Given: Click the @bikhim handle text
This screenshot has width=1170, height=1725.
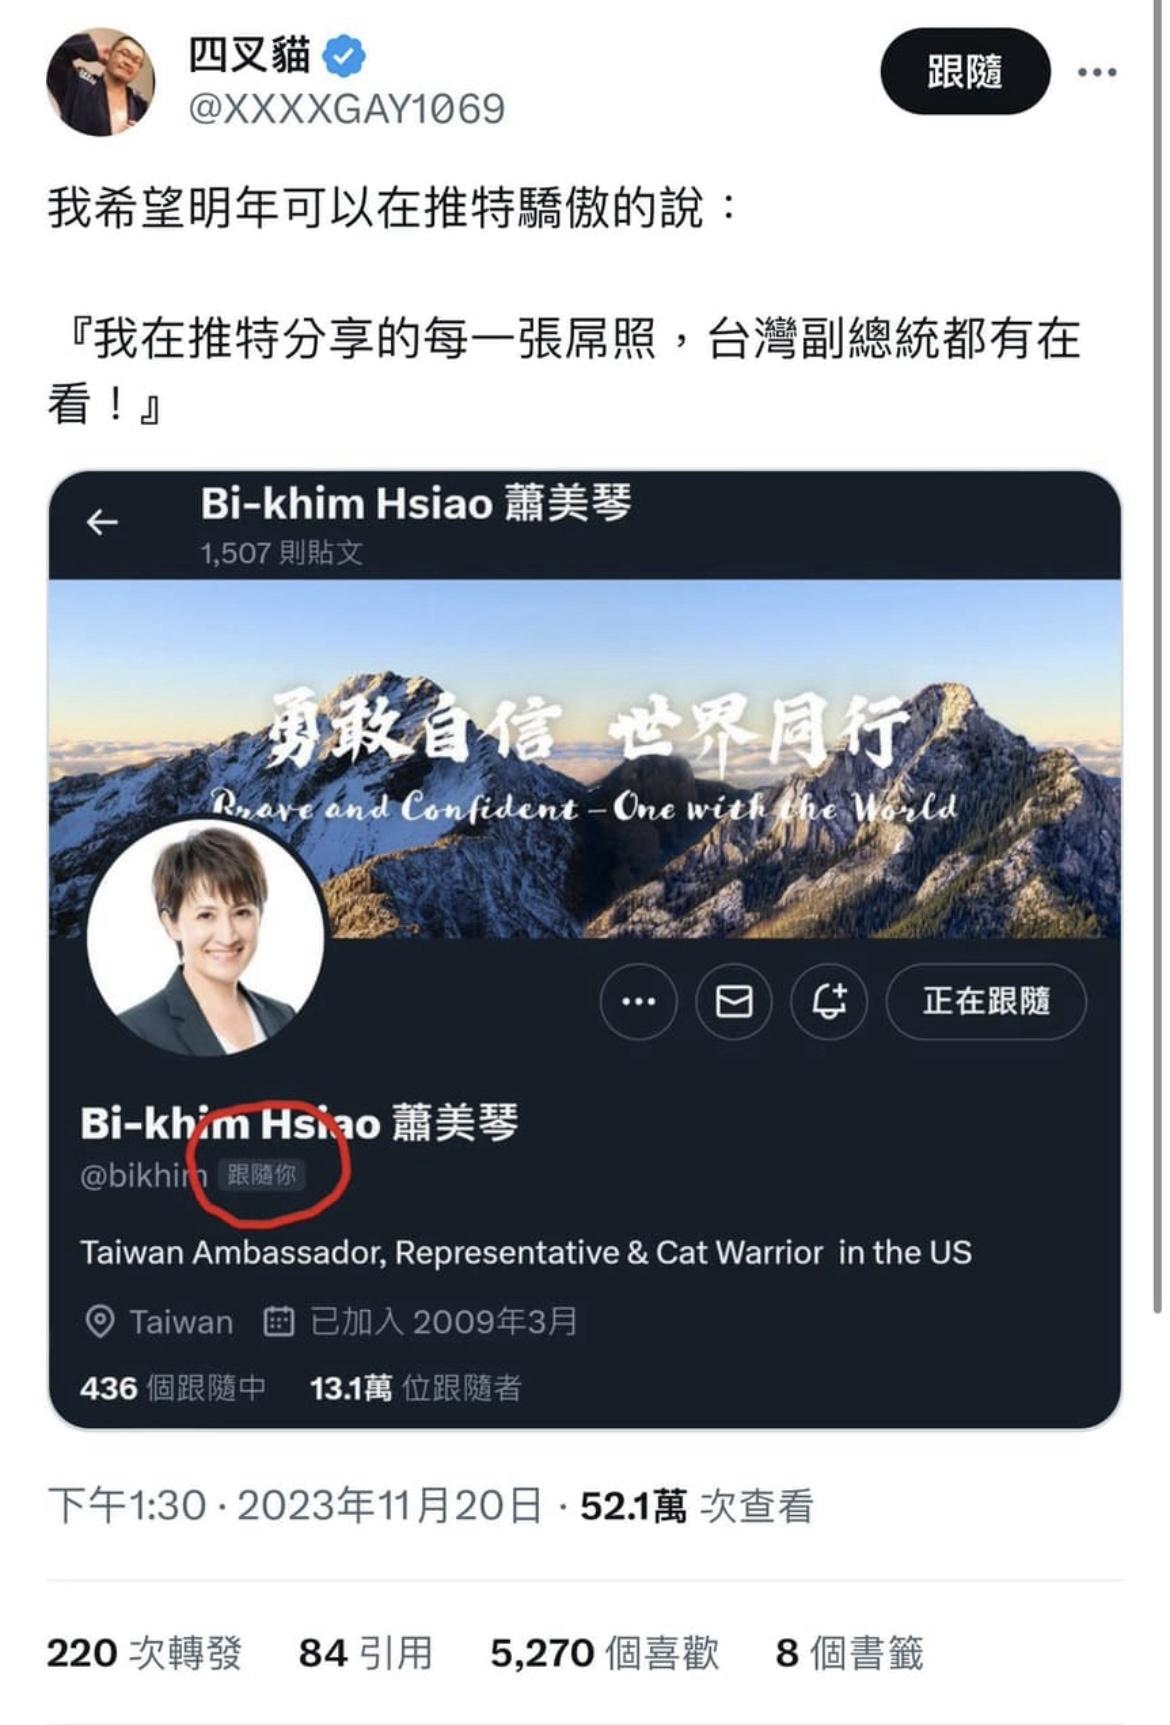Looking at the screenshot, I should click(143, 1175).
